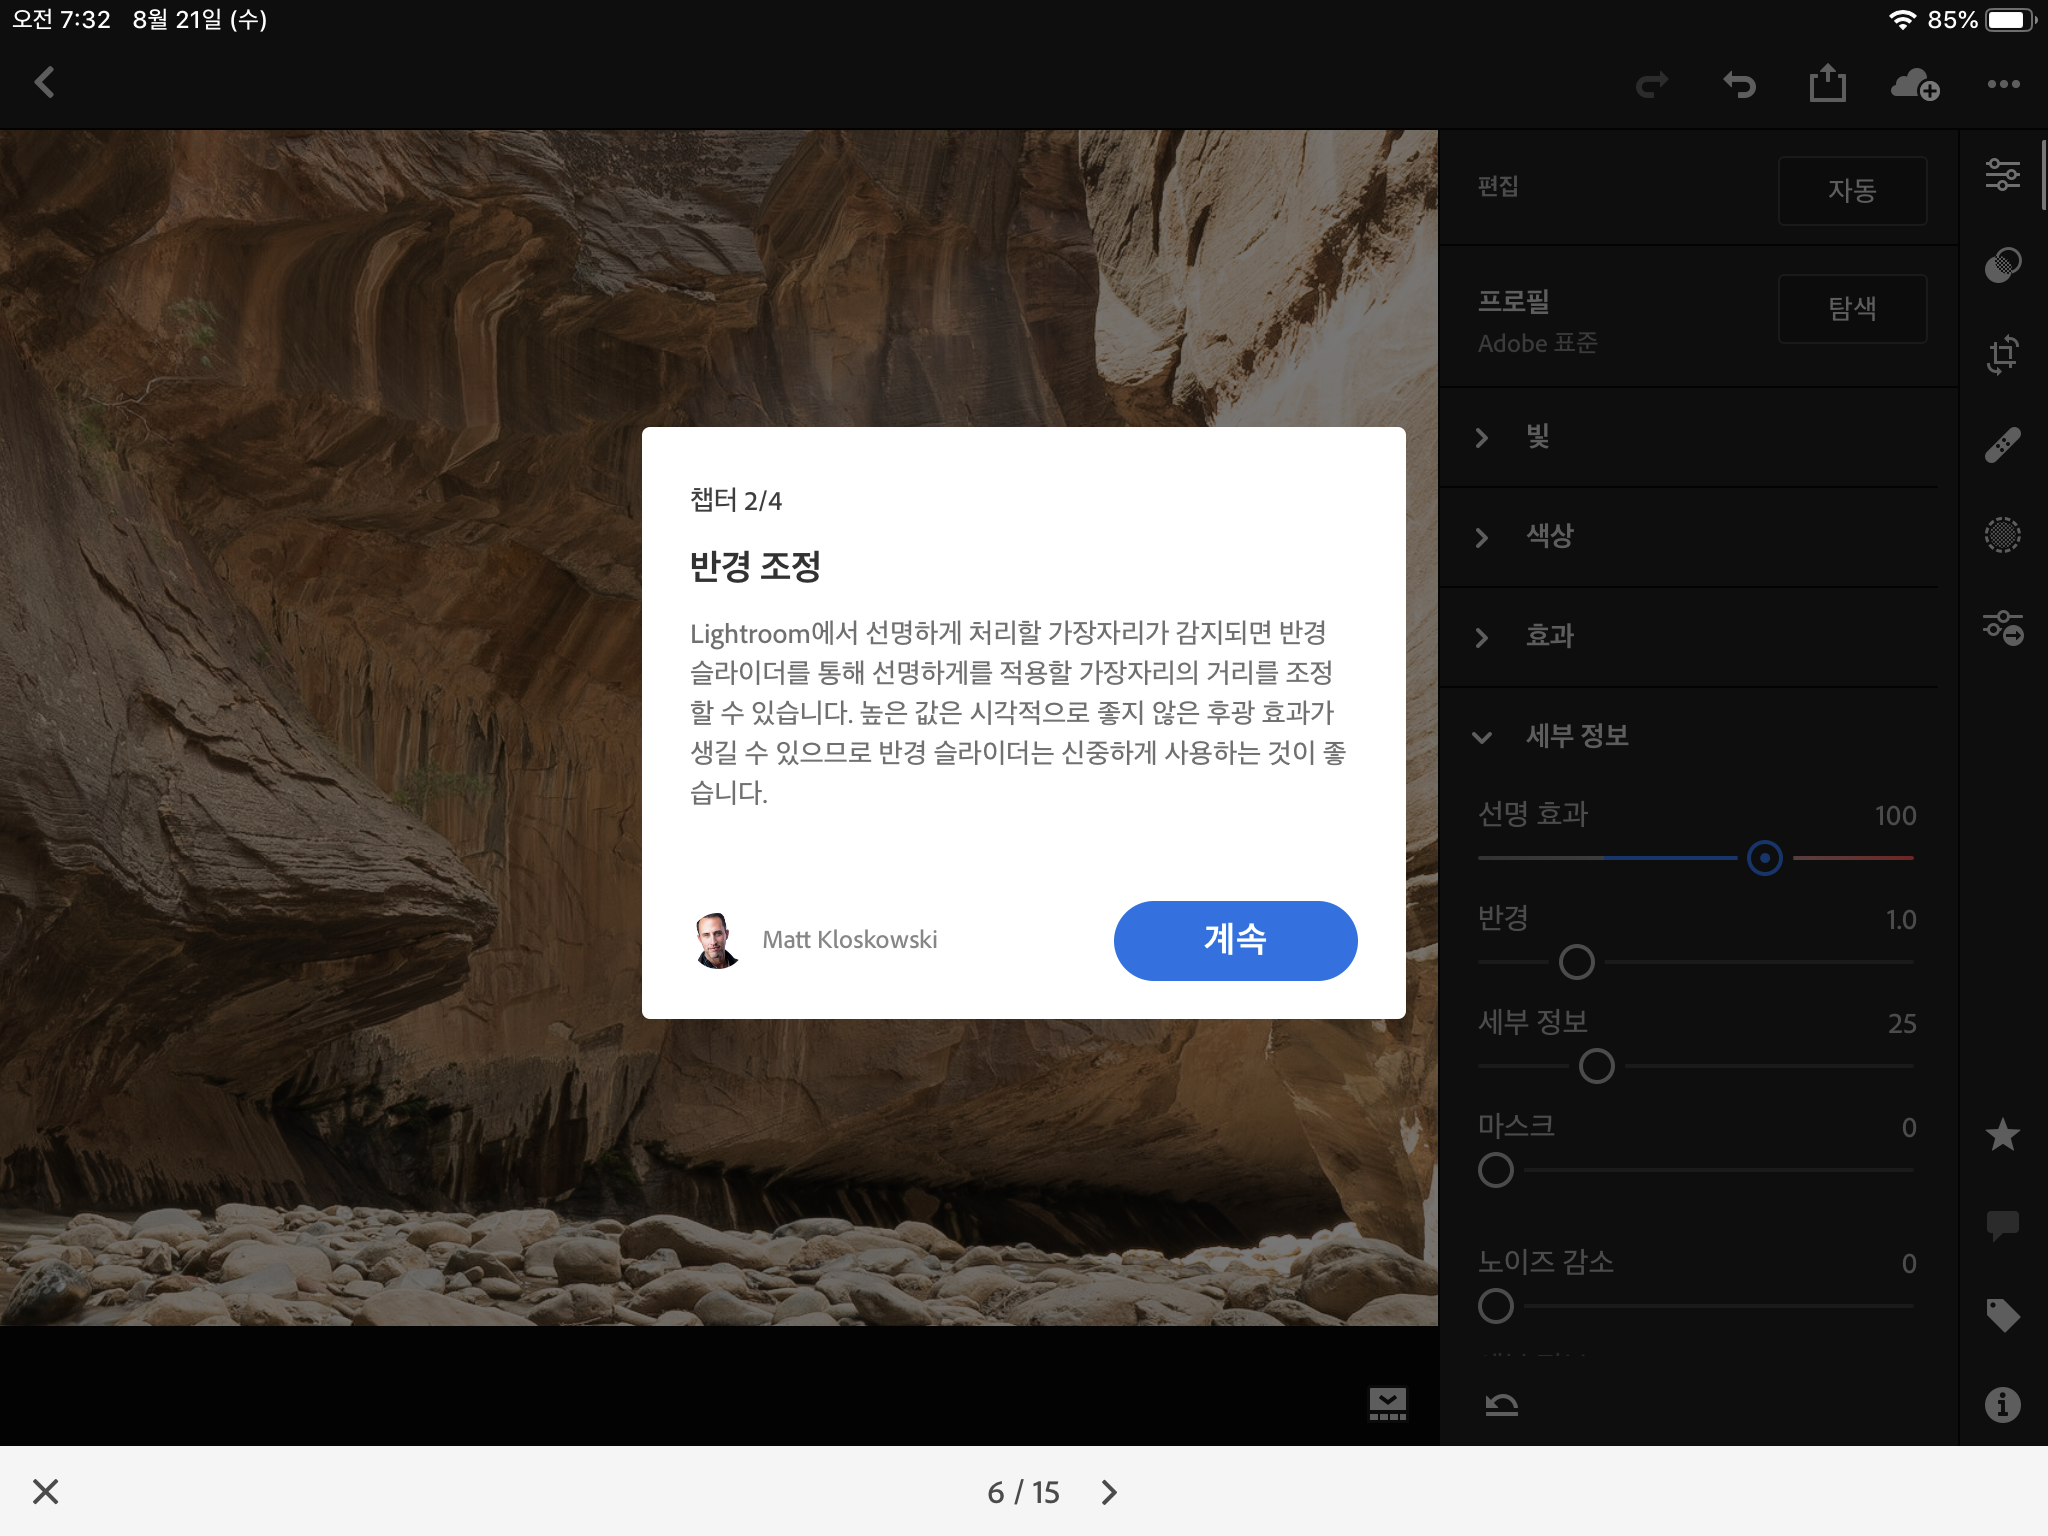The height and width of the screenshot is (1536, 2048).
Task: Open the Crop tool
Action: click(x=2004, y=356)
